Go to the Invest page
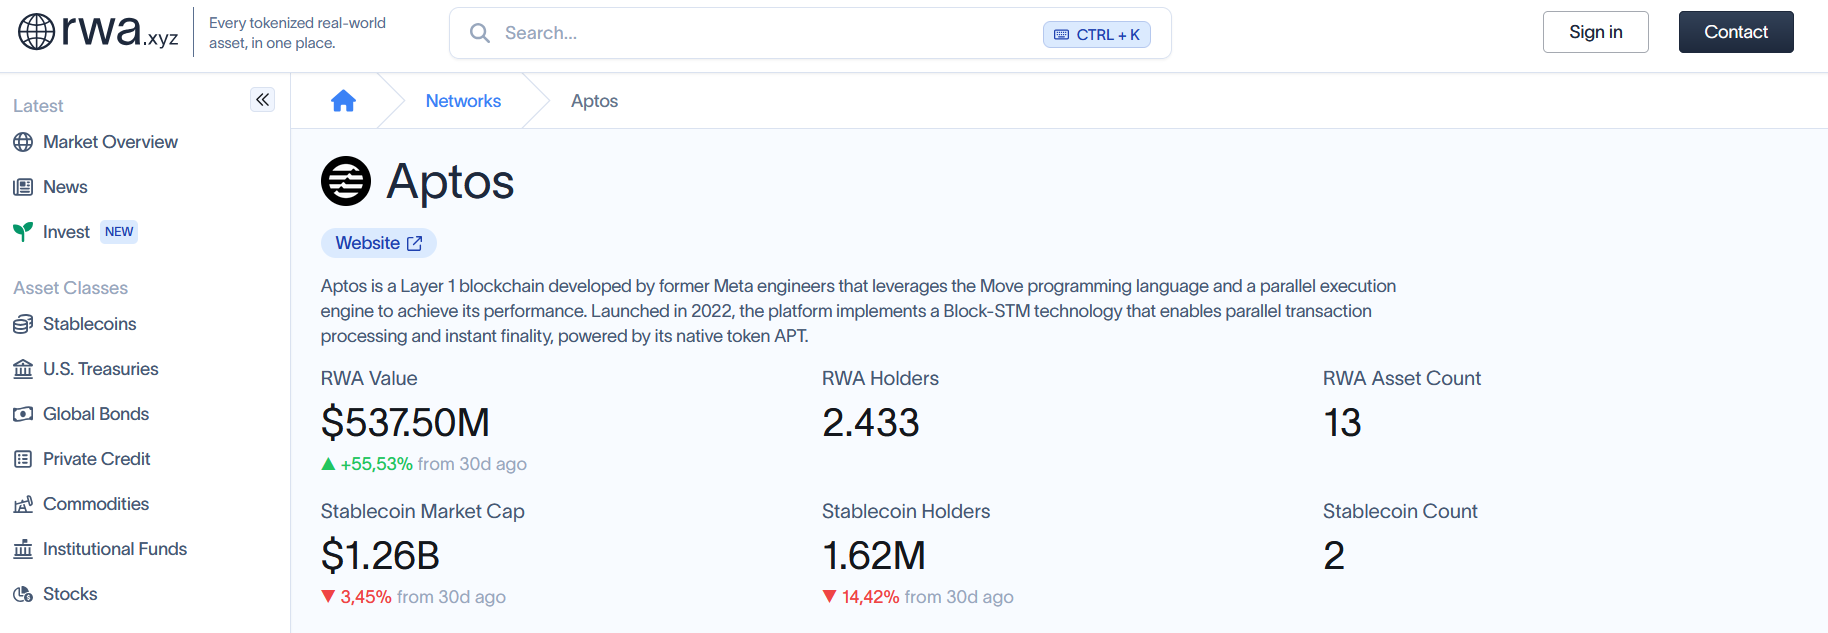Screen dimensions: 1828x633 pyautogui.click(x=66, y=232)
